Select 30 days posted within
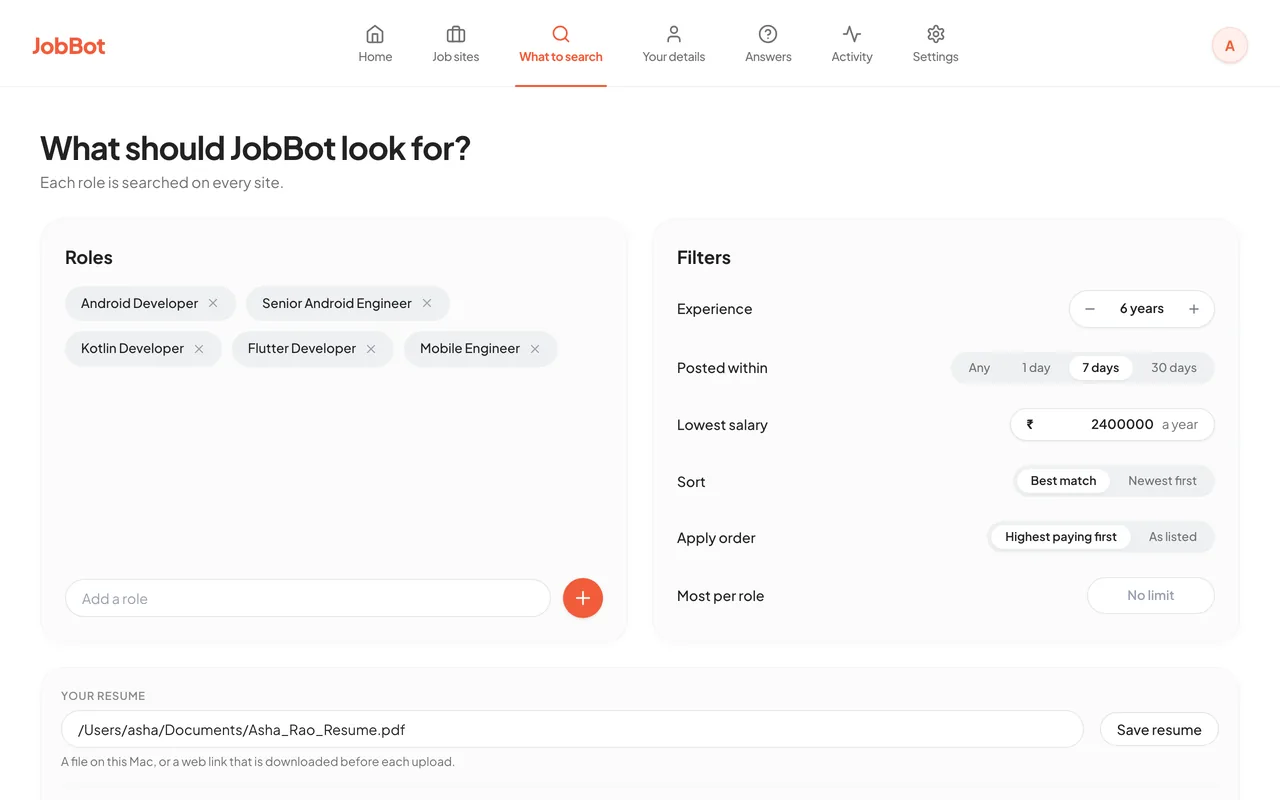Image resolution: width=1280 pixels, height=800 pixels. click(x=1174, y=367)
